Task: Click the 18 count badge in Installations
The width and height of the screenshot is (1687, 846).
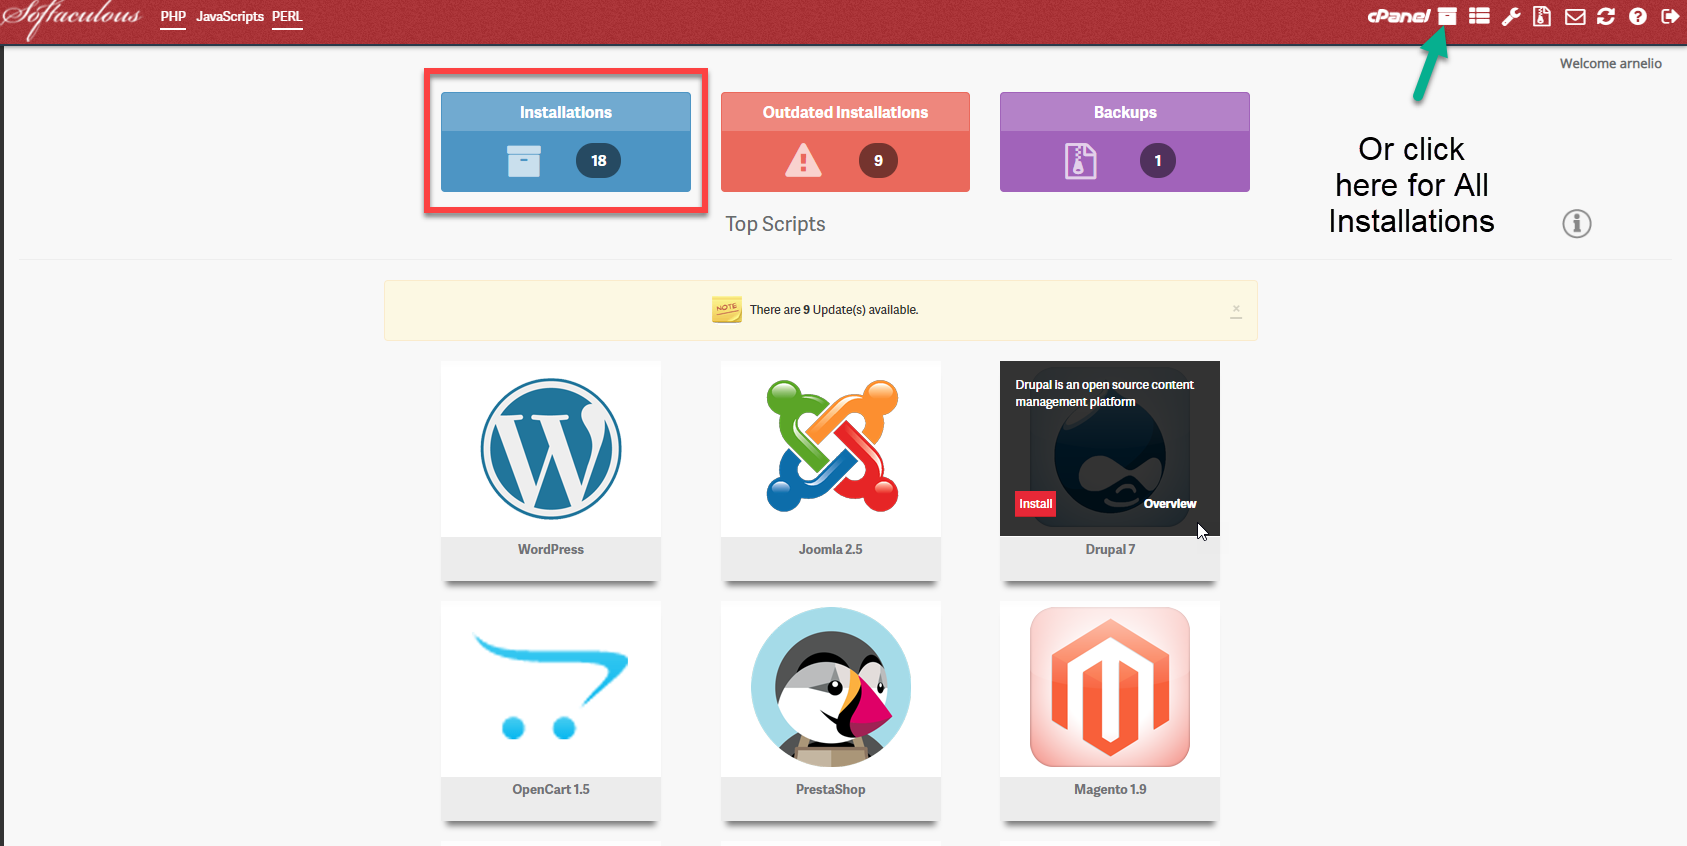Action: point(598,161)
